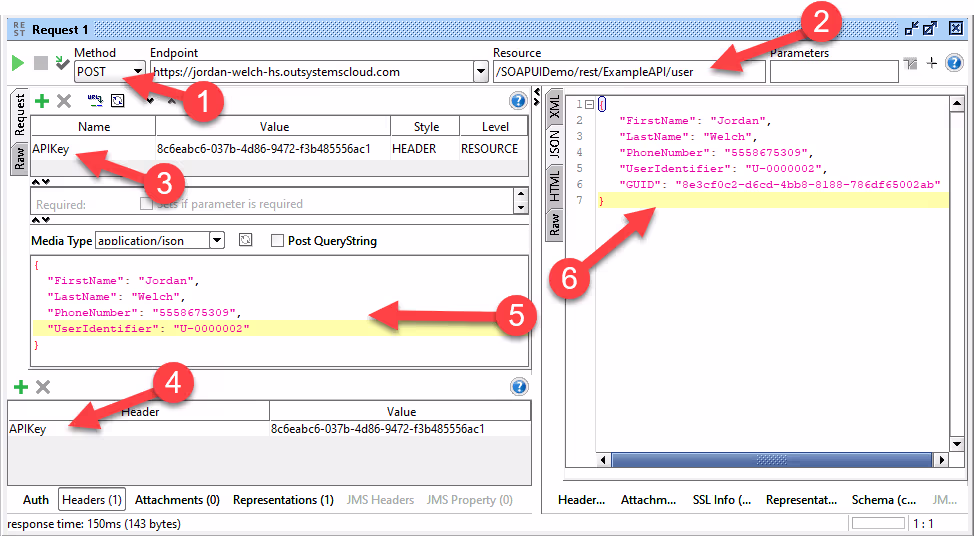The width and height of the screenshot is (974, 536).
Task: Delete the selected parameter with the gray X
Action: [64, 101]
